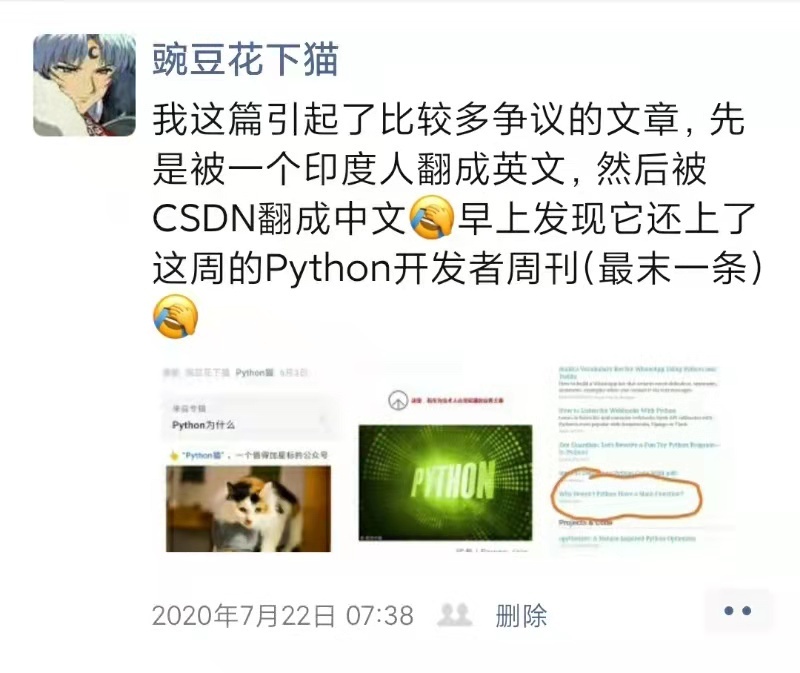Click the "How to Subscribe Webhooks With Python" entry
Image resolution: width=800 pixels, height=673 pixels.
point(617,410)
